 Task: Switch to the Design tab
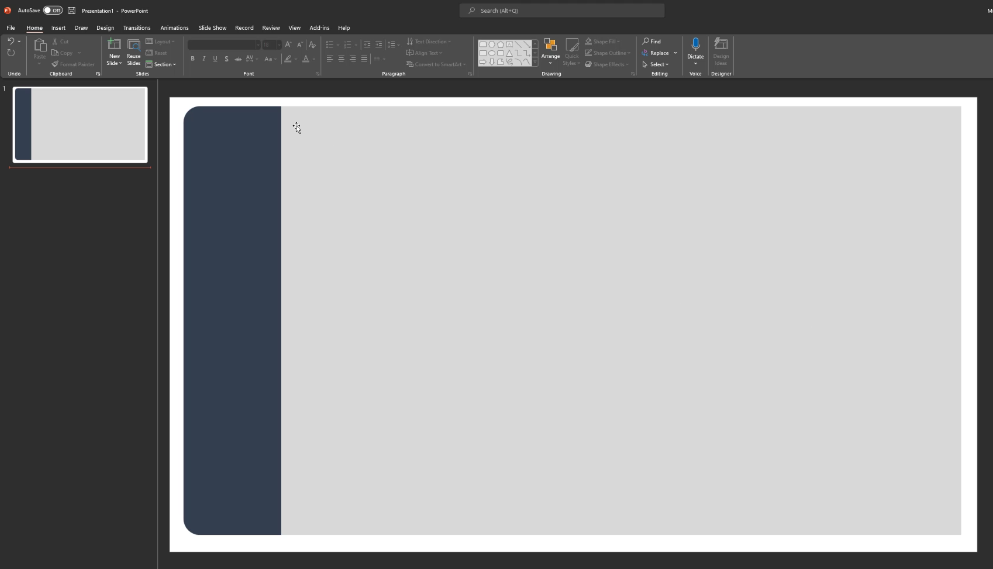[105, 28]
